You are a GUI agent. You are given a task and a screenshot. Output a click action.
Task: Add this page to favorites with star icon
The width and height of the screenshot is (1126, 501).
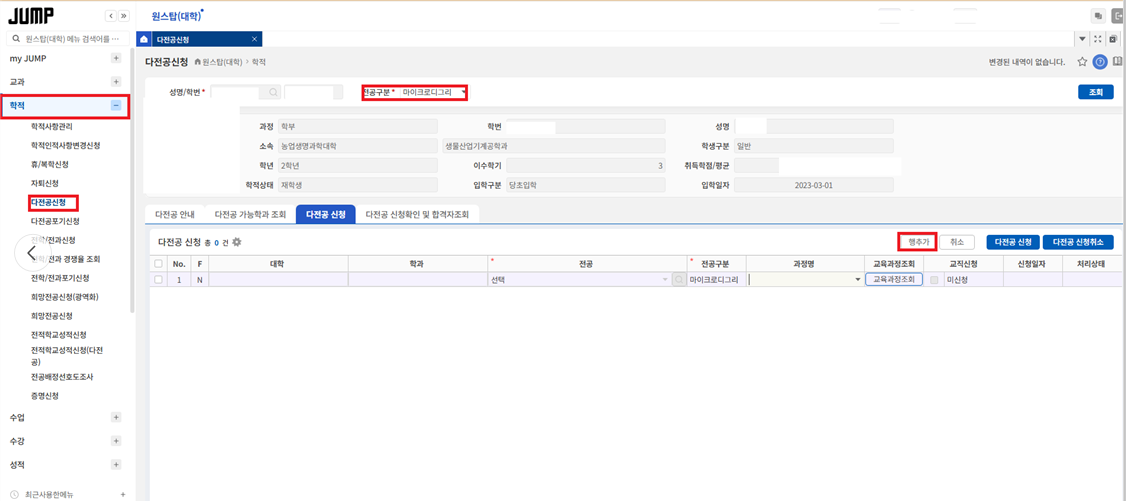point(1082,62)
